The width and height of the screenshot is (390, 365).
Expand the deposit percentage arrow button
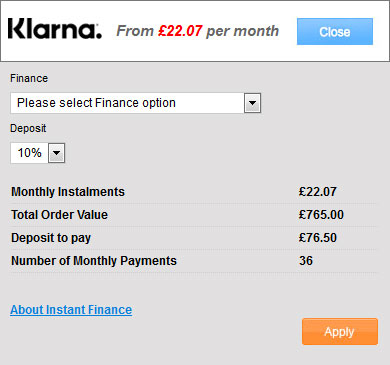pyautogui.click(x=57, y=153)
